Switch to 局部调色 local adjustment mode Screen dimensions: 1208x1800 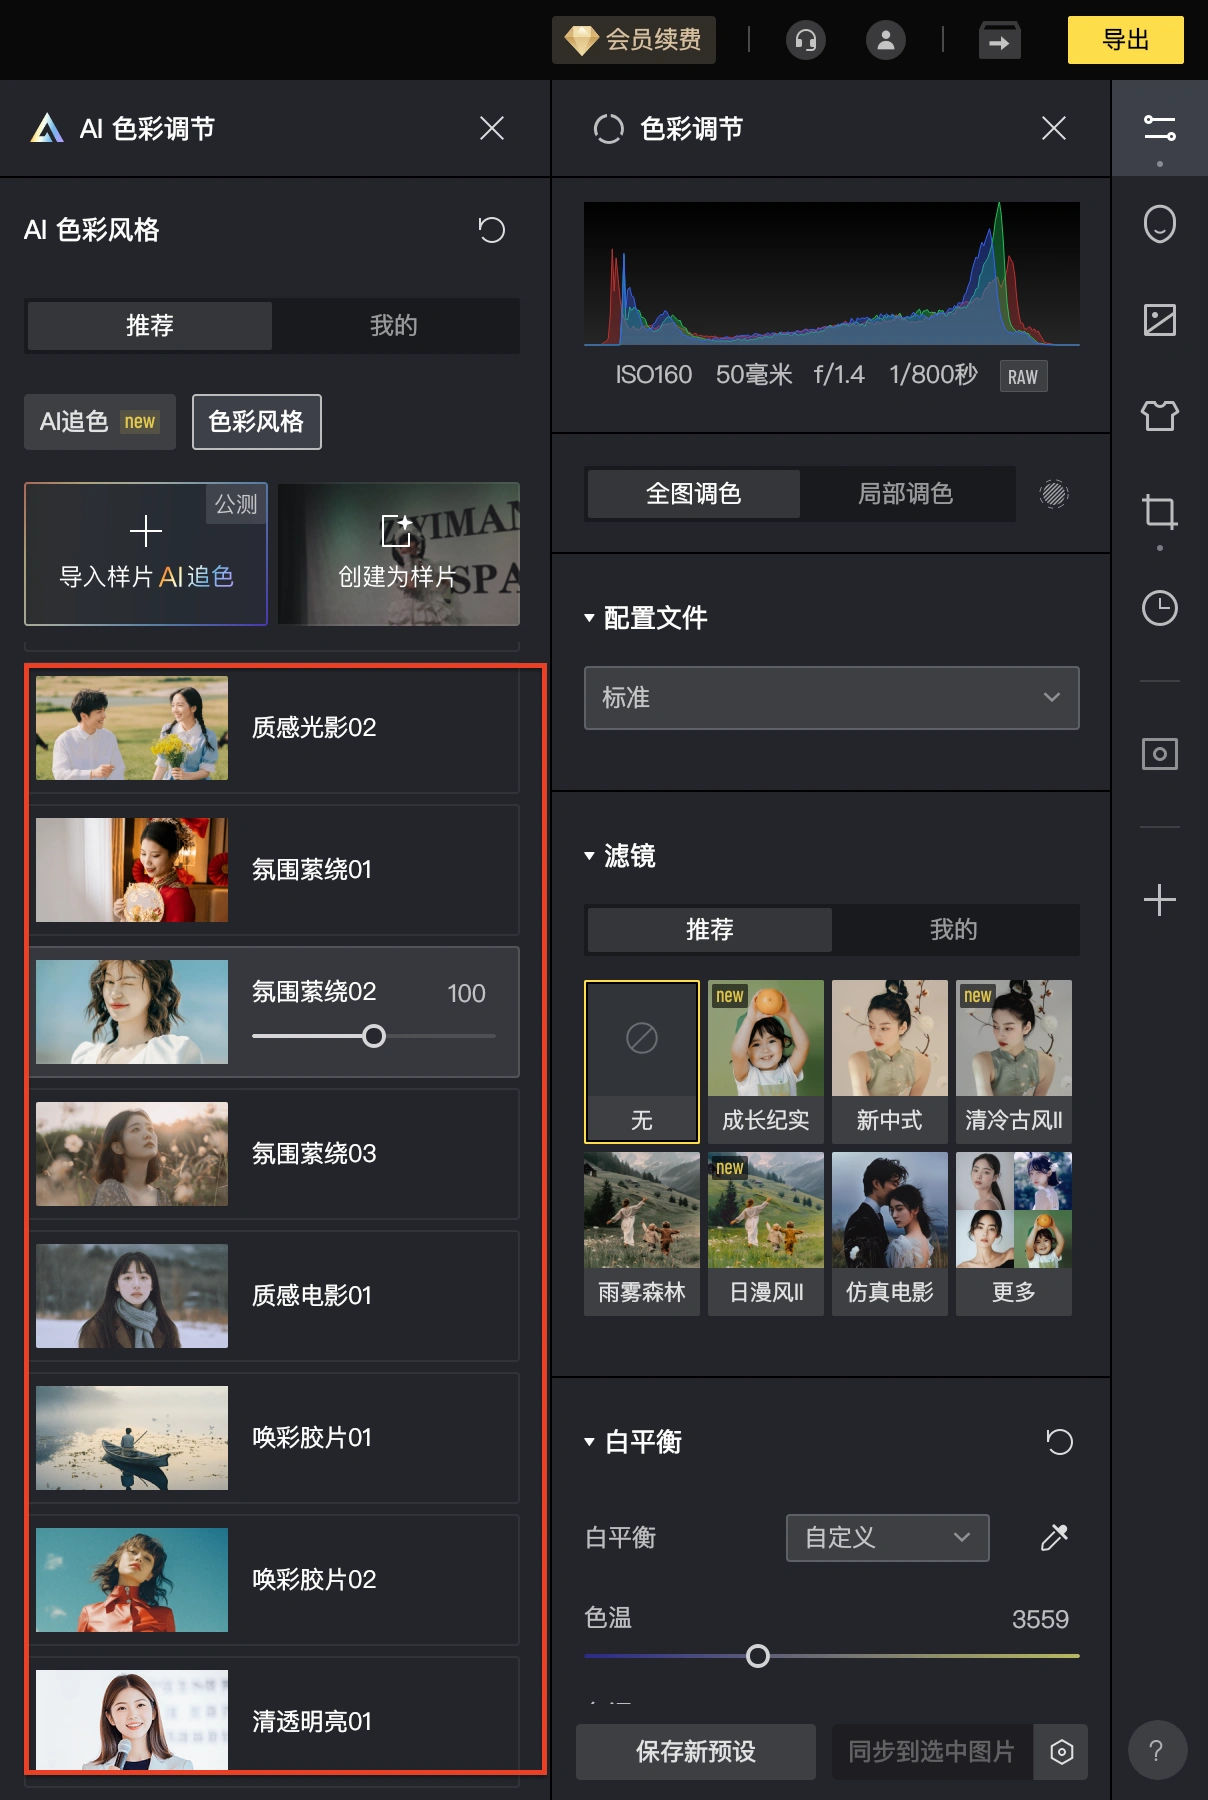905,494
